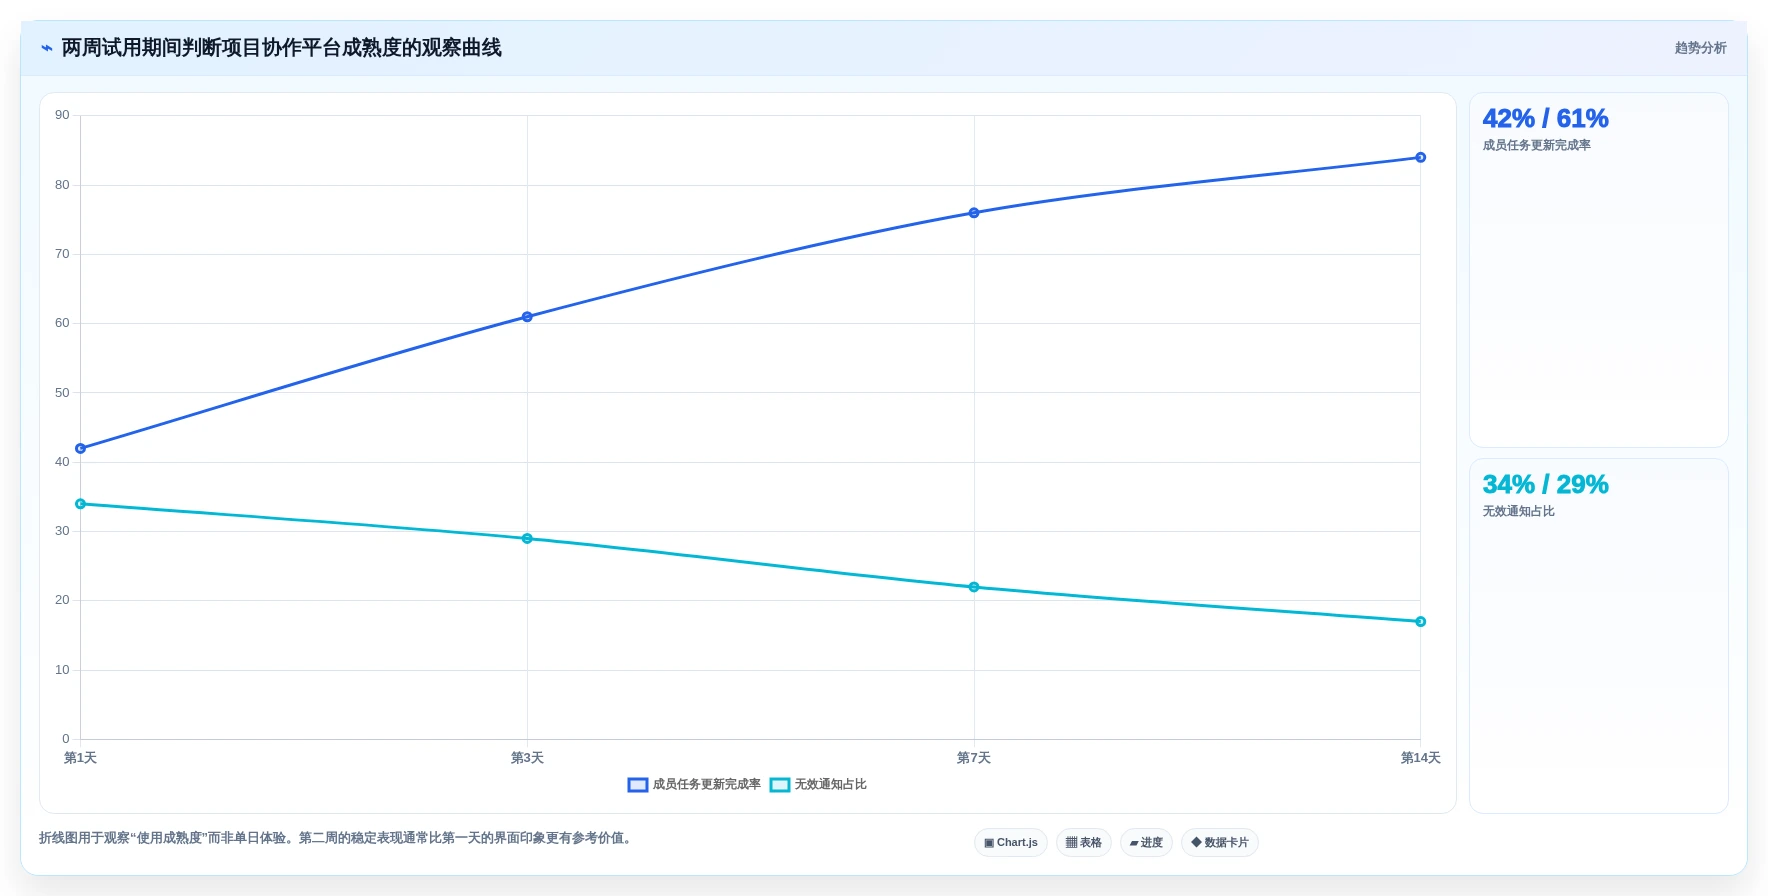This screenshot has height=896, width=1768.
Task: Click the footnote text about 使用成熟度
Action: click(337, 838)
